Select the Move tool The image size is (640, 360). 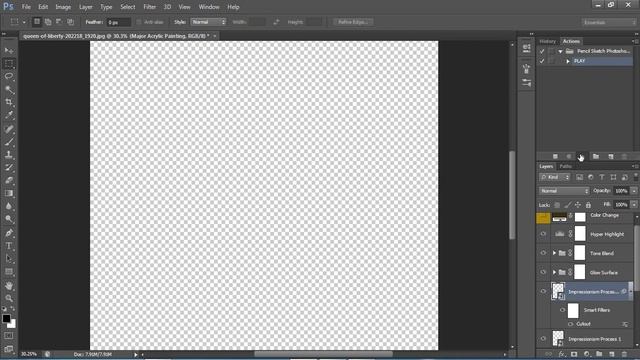pyautogui.click(x=9, y=51)
